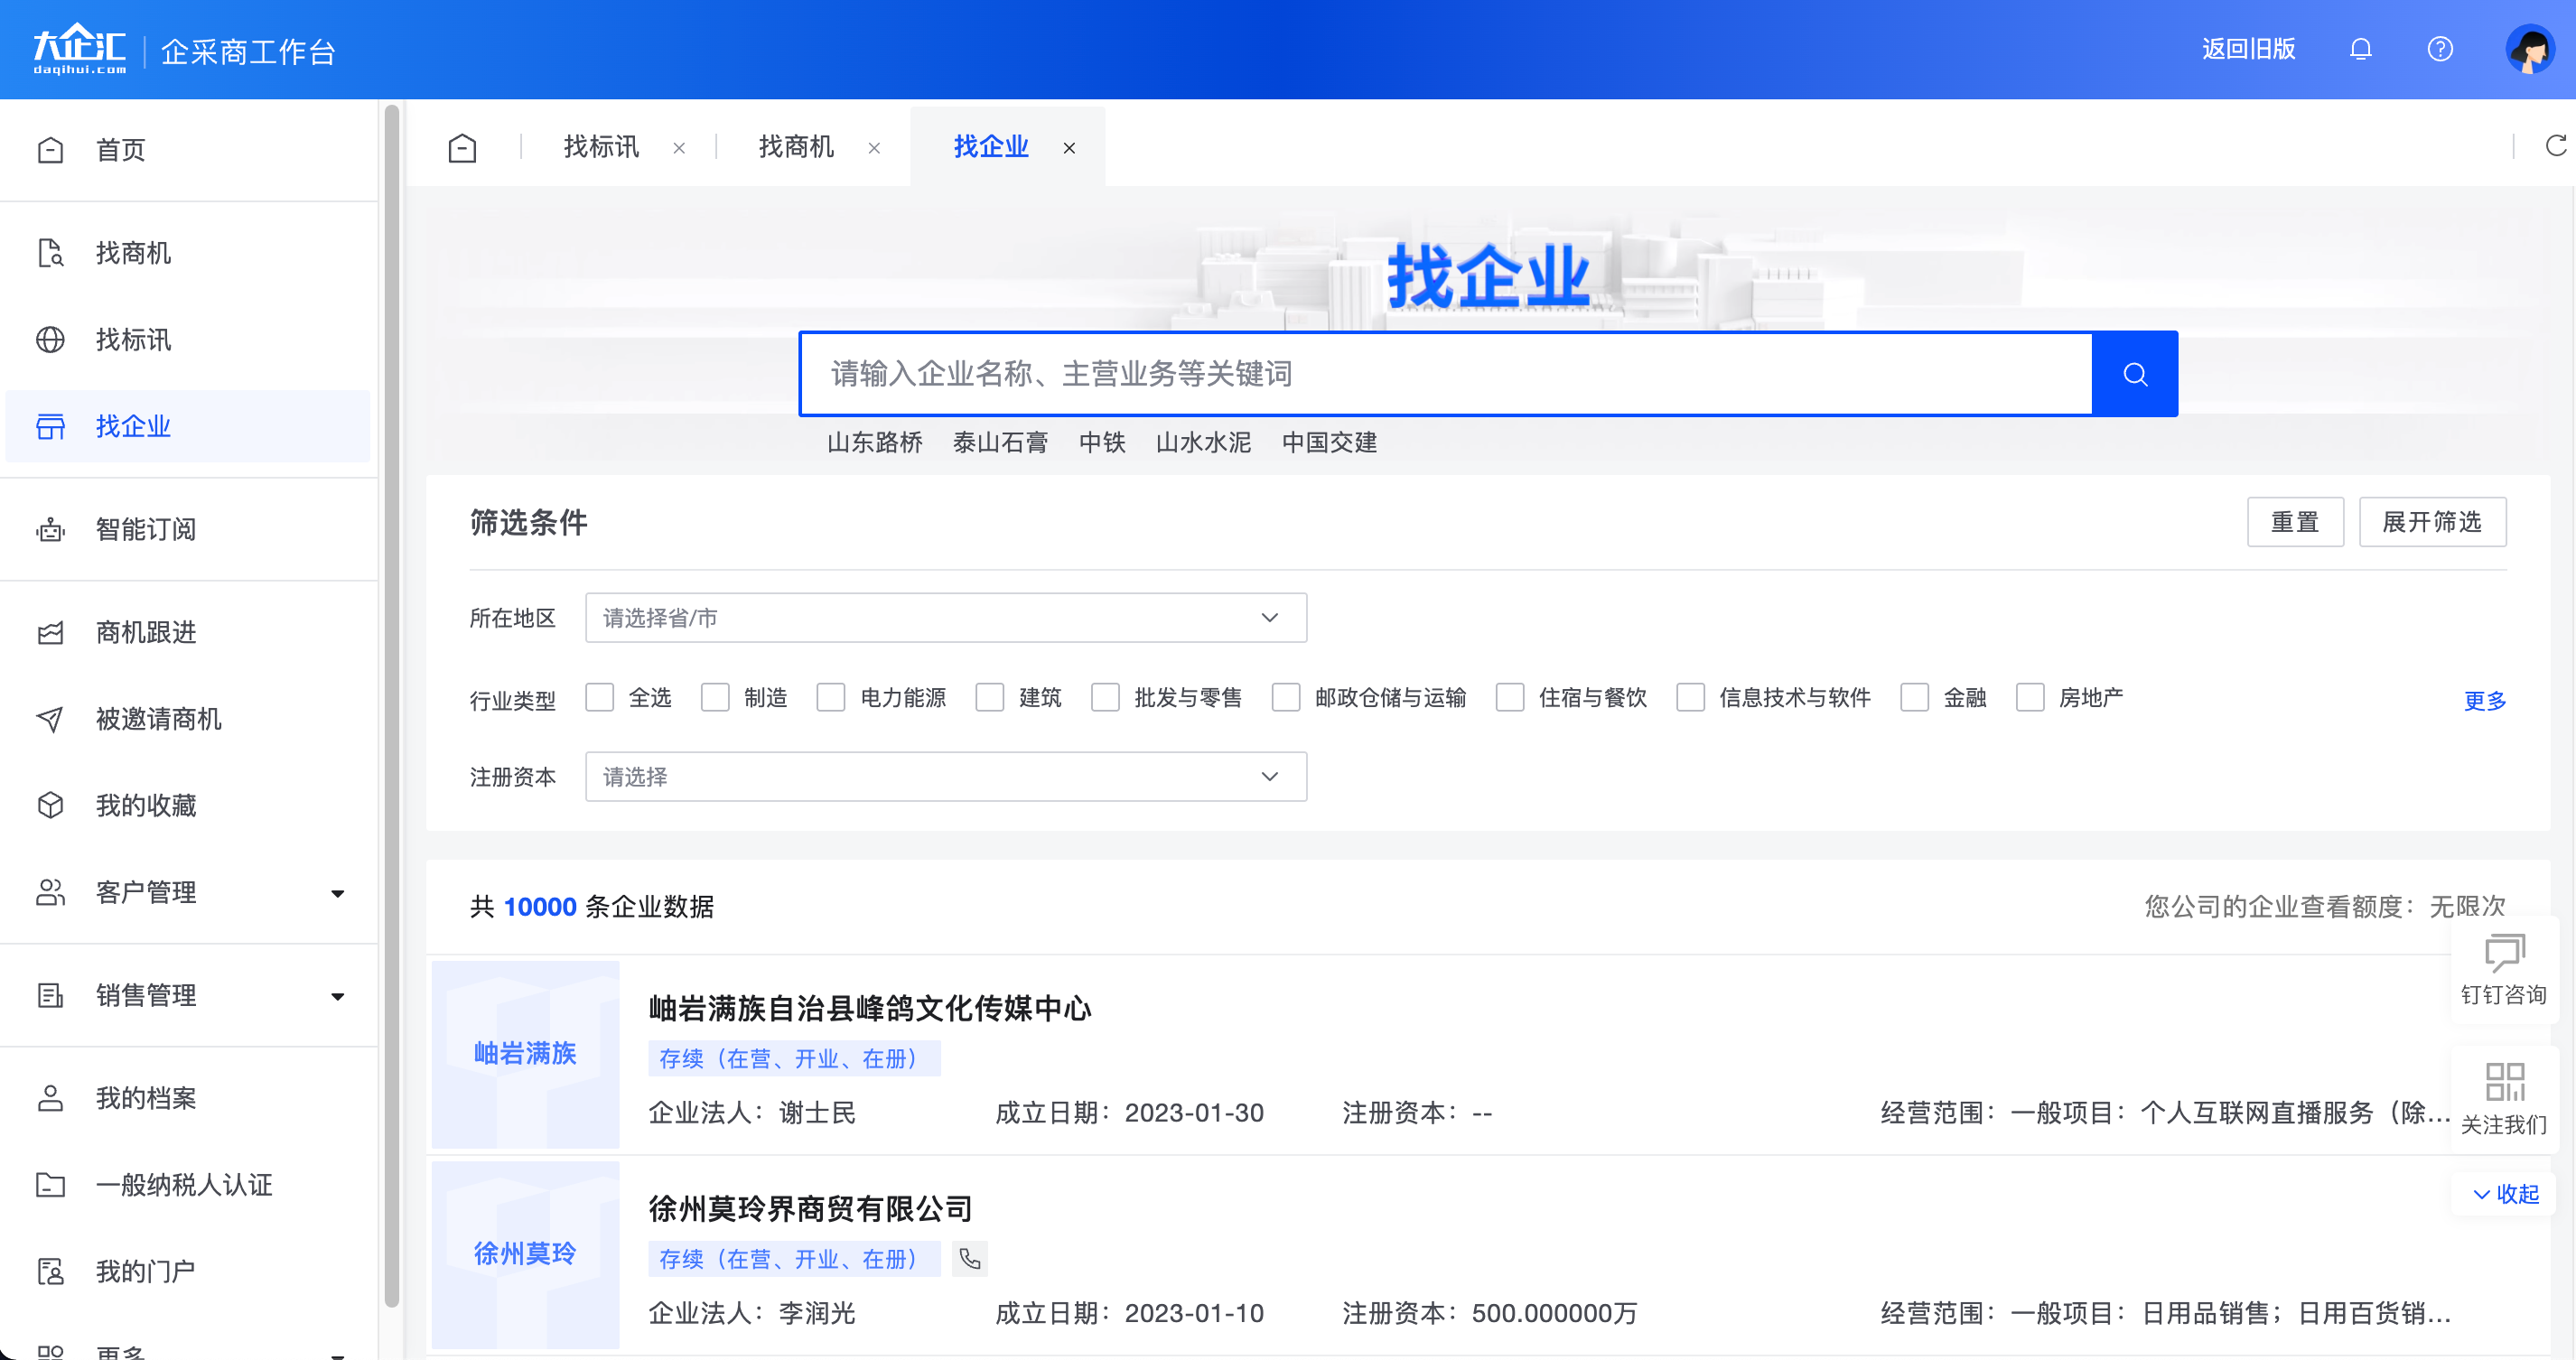The image size is (2576, 1360).
Task: Enable the 建筑 industry filter
Action: coord(990,697)
